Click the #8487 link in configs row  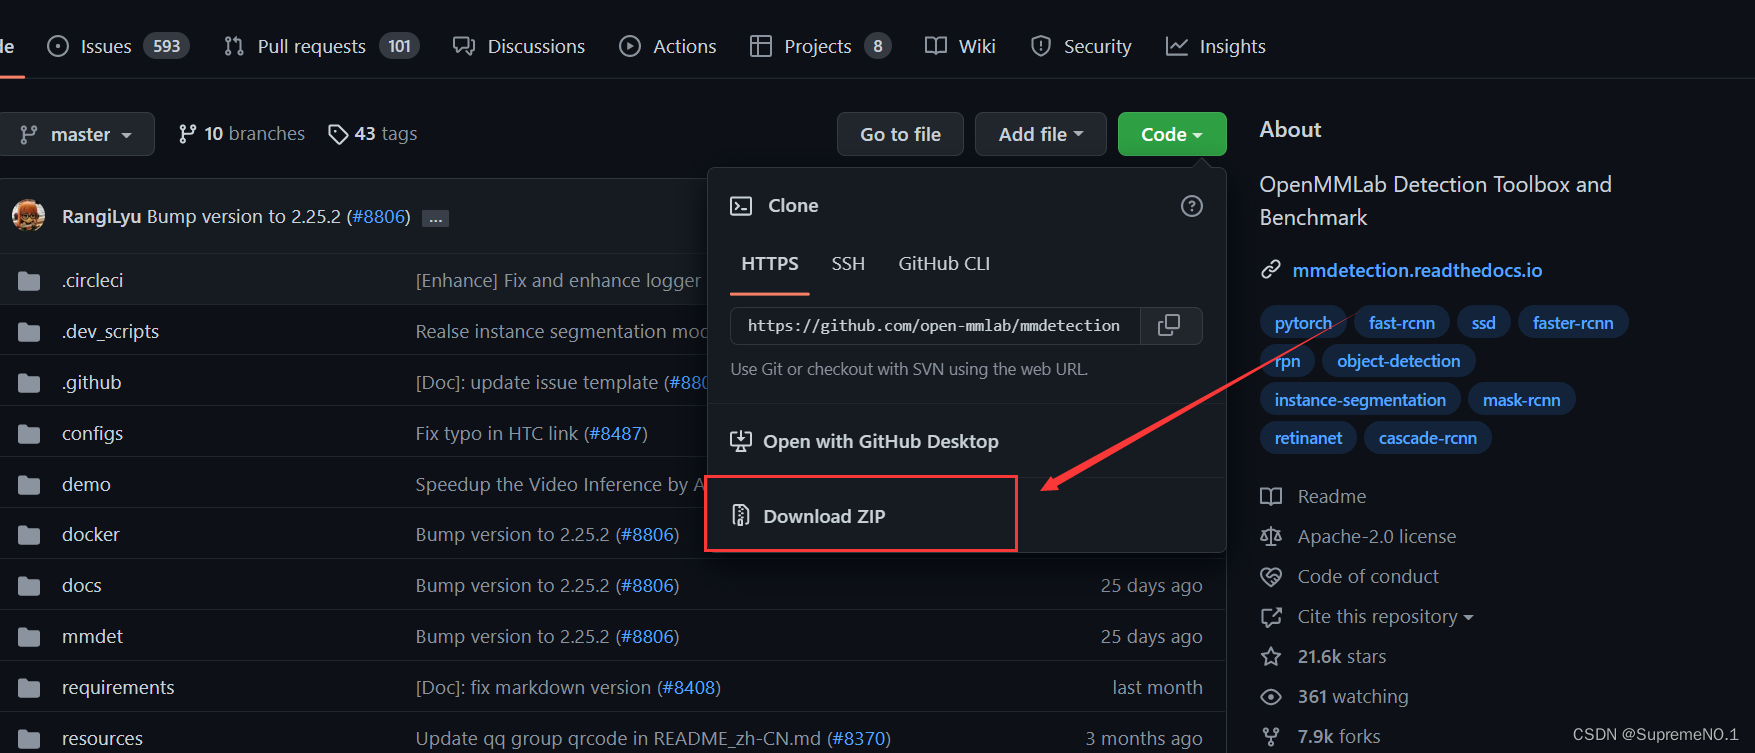(x=615, y=434)
